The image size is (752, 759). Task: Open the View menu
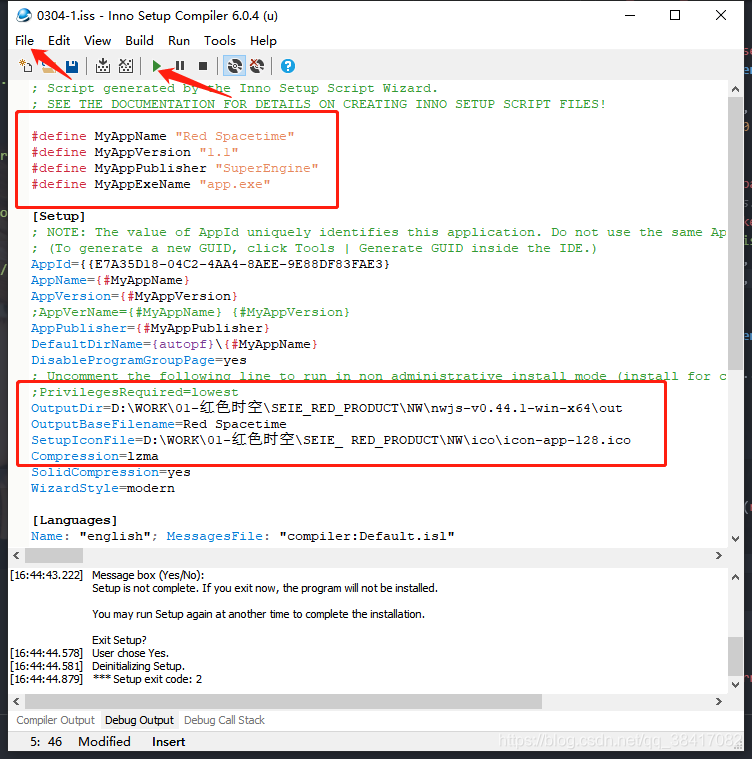coord(97,41)
